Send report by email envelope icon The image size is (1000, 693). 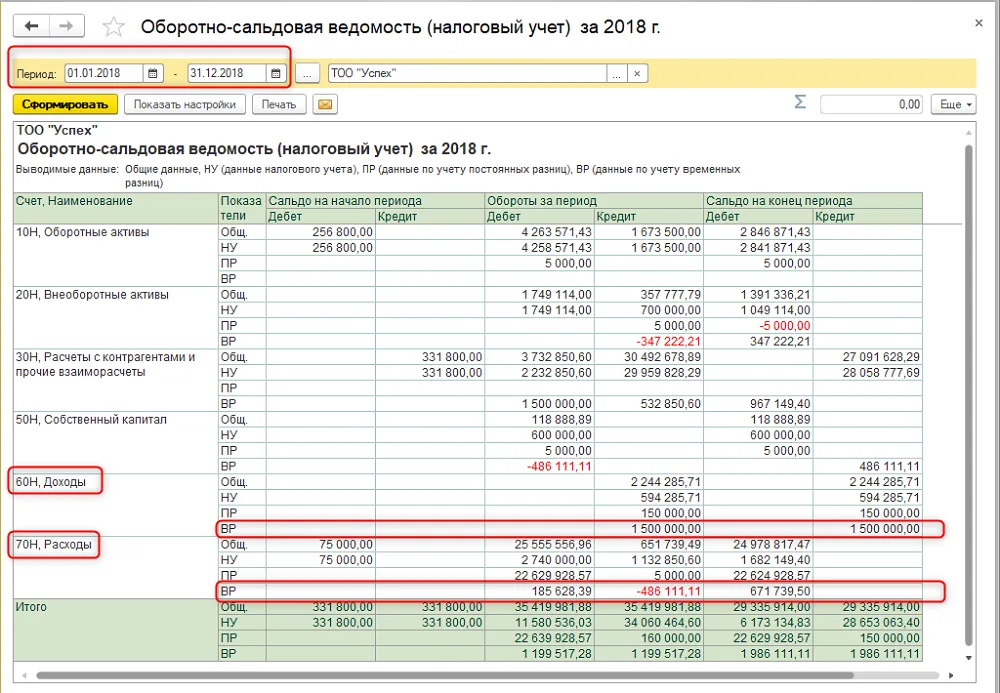pos(325,105)
